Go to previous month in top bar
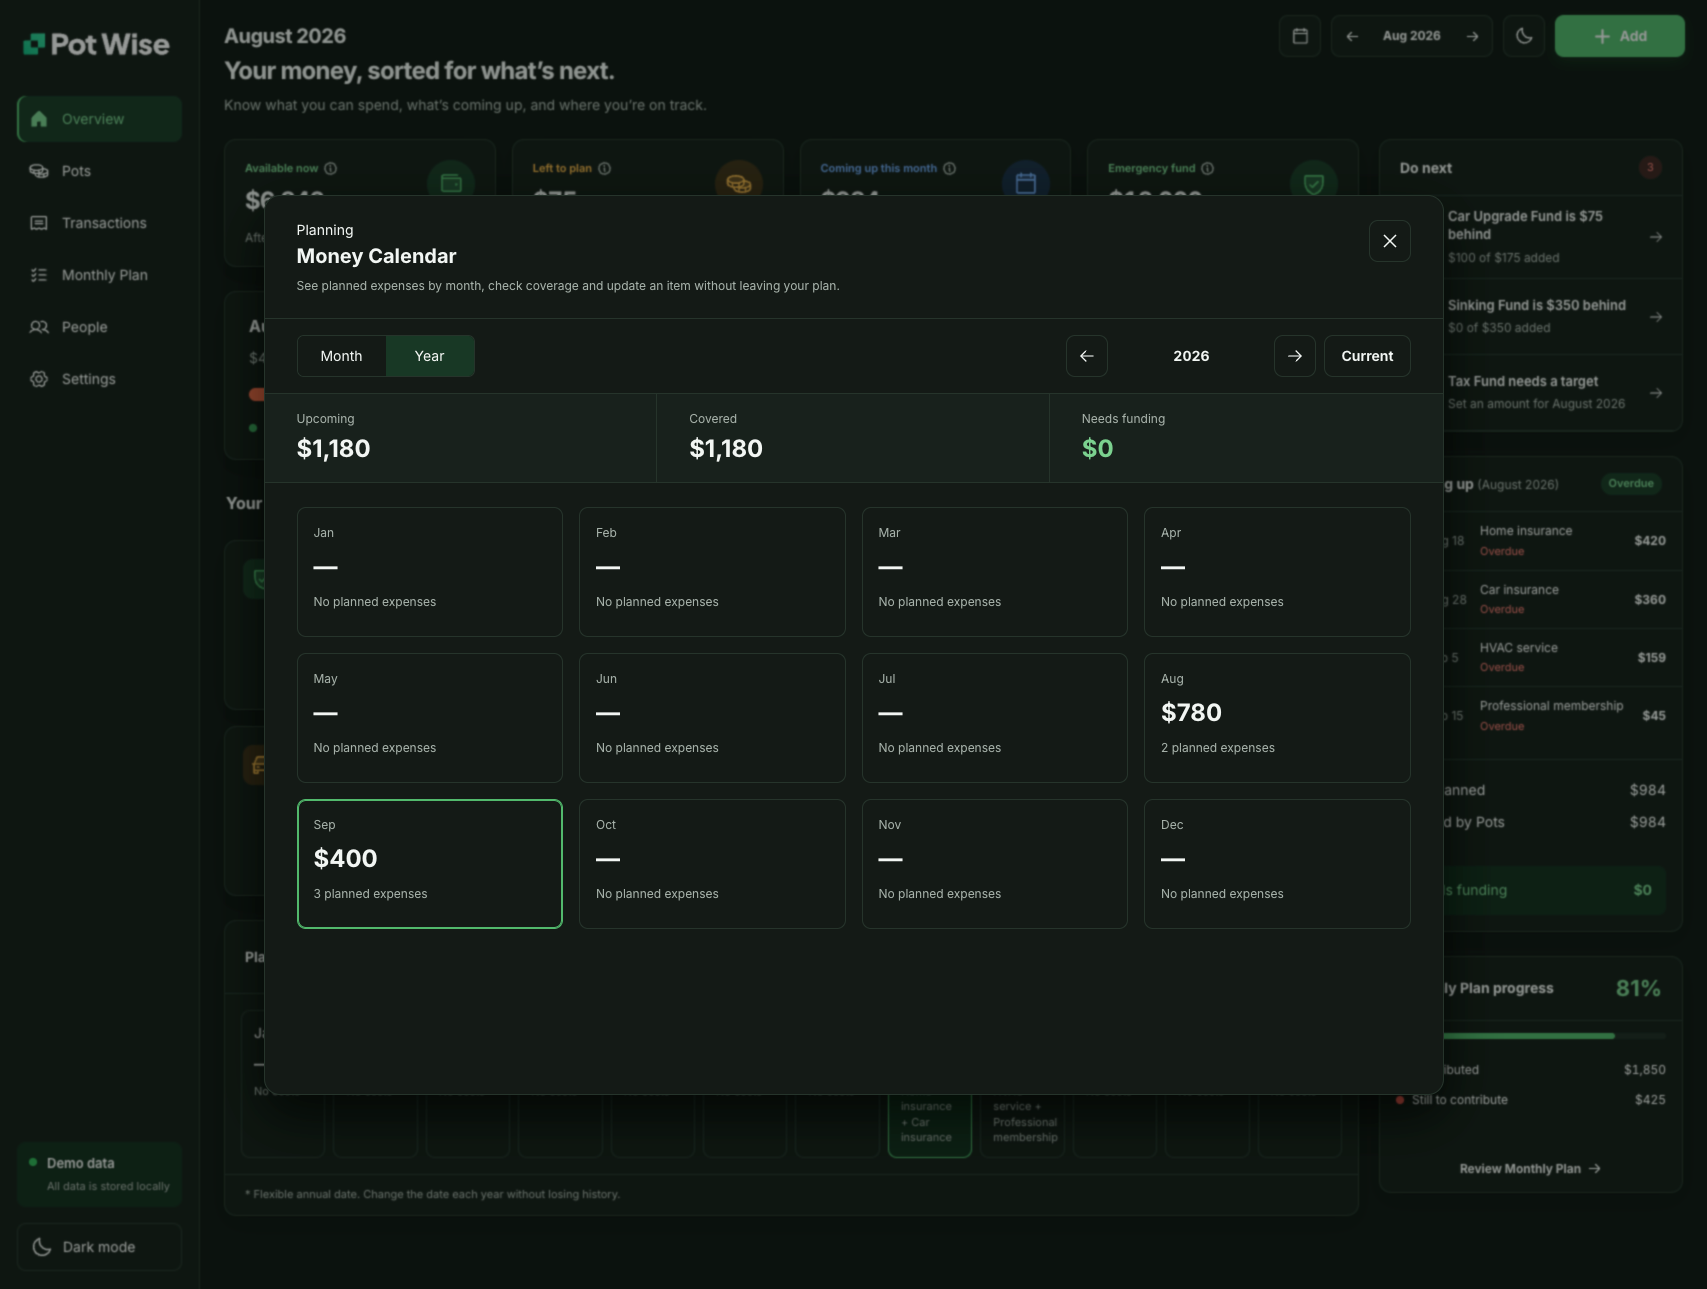Screen dimensions: 1707x1289 [x=1352, y=36]
